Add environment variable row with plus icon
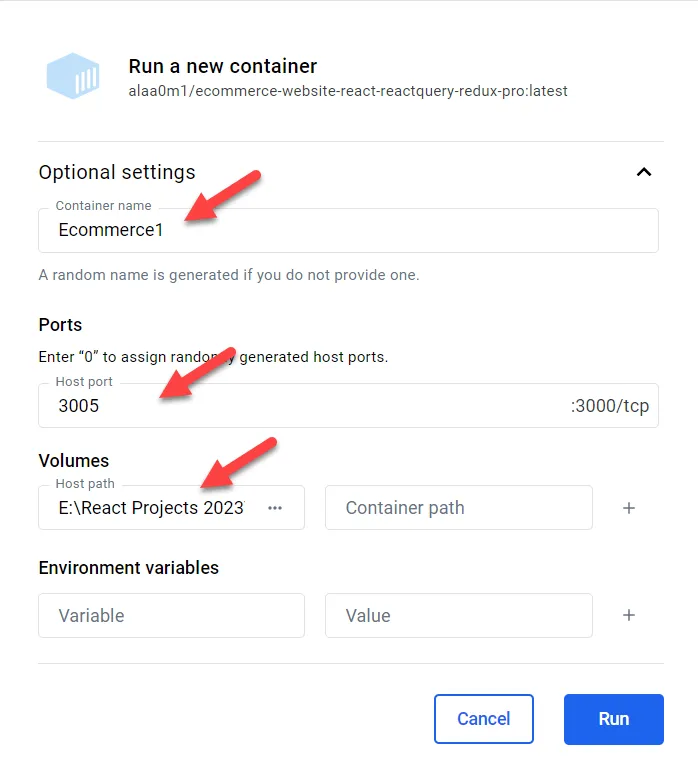Screen dimensions: 698x784 click(x=629, y=615)
